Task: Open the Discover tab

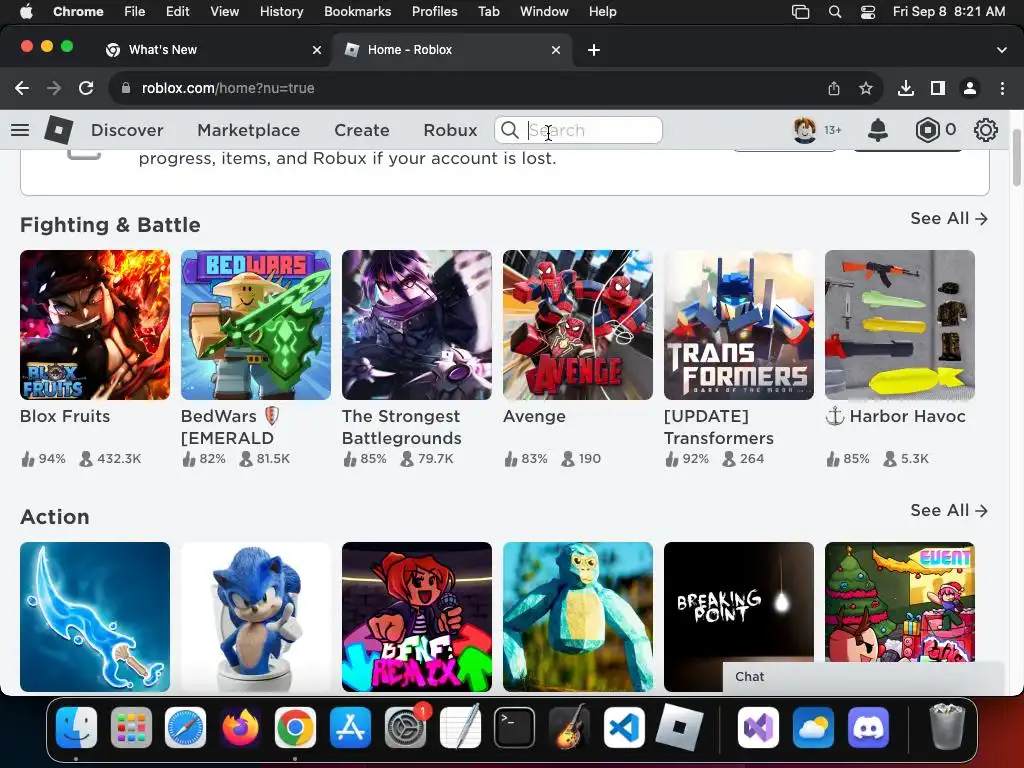Action: (x=127, y=130)
